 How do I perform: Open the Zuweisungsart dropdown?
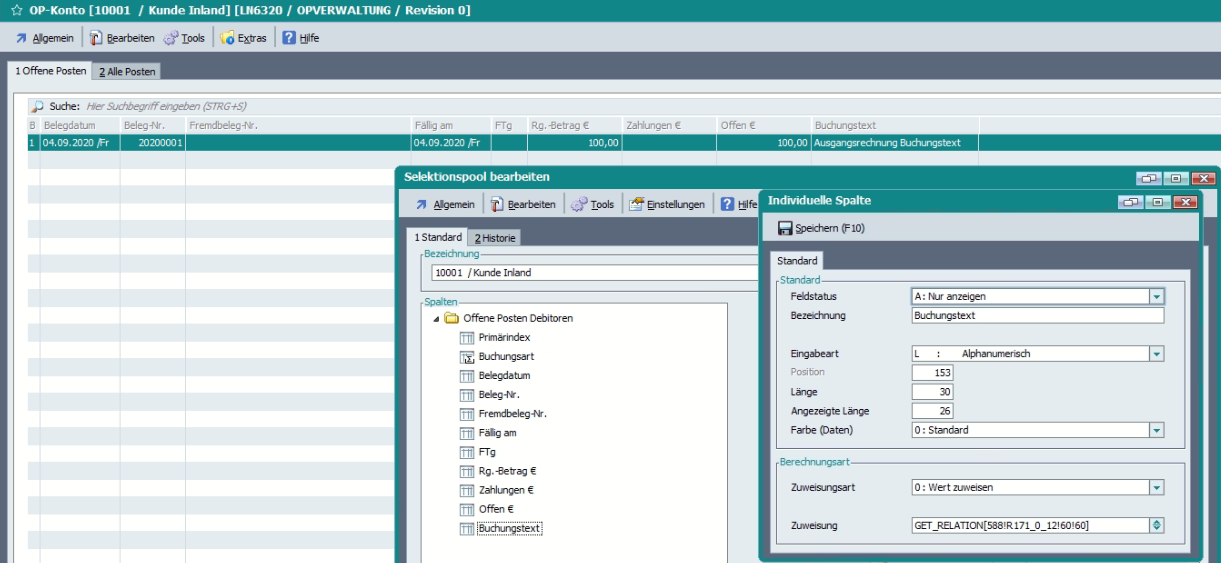pyautogui.click(x=1157, y=488)
